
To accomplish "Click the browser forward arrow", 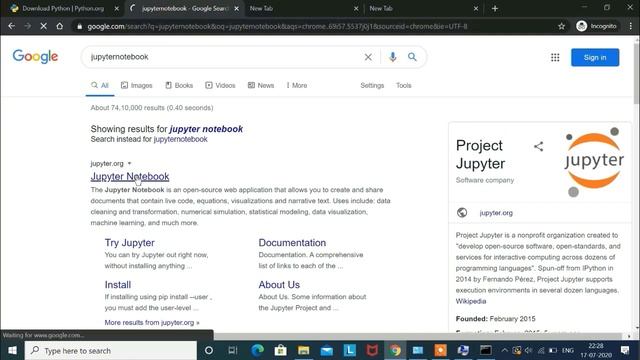I will click(27, 26).
